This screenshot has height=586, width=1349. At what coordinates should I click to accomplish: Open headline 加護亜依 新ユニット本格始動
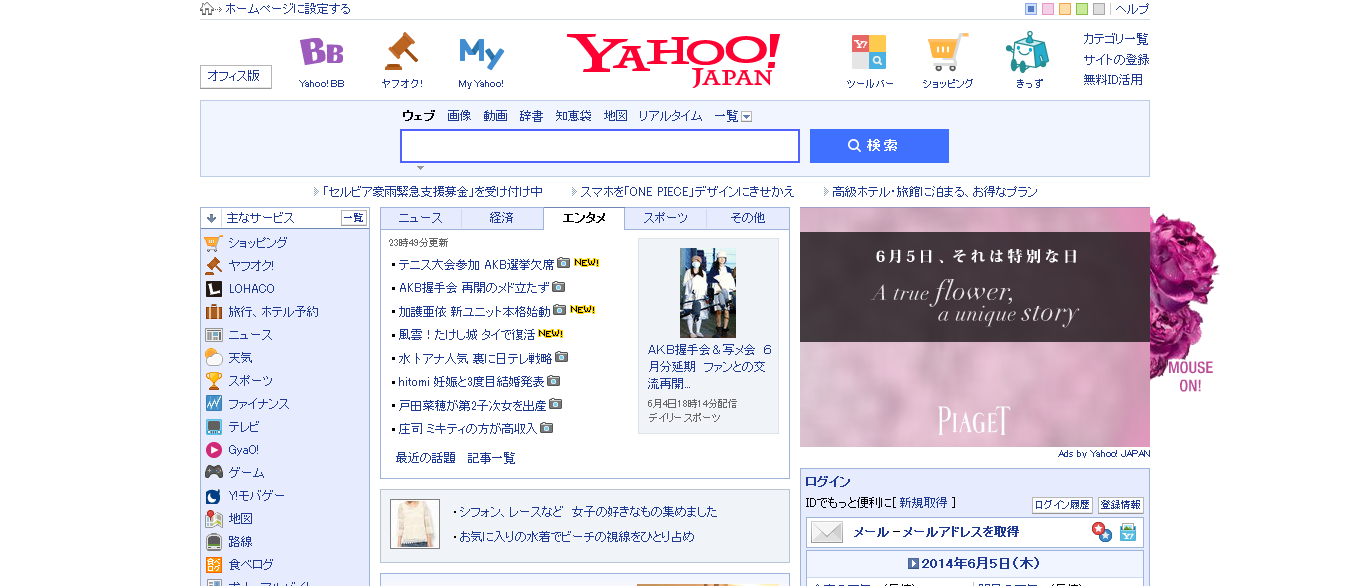[x=473, y=311]
